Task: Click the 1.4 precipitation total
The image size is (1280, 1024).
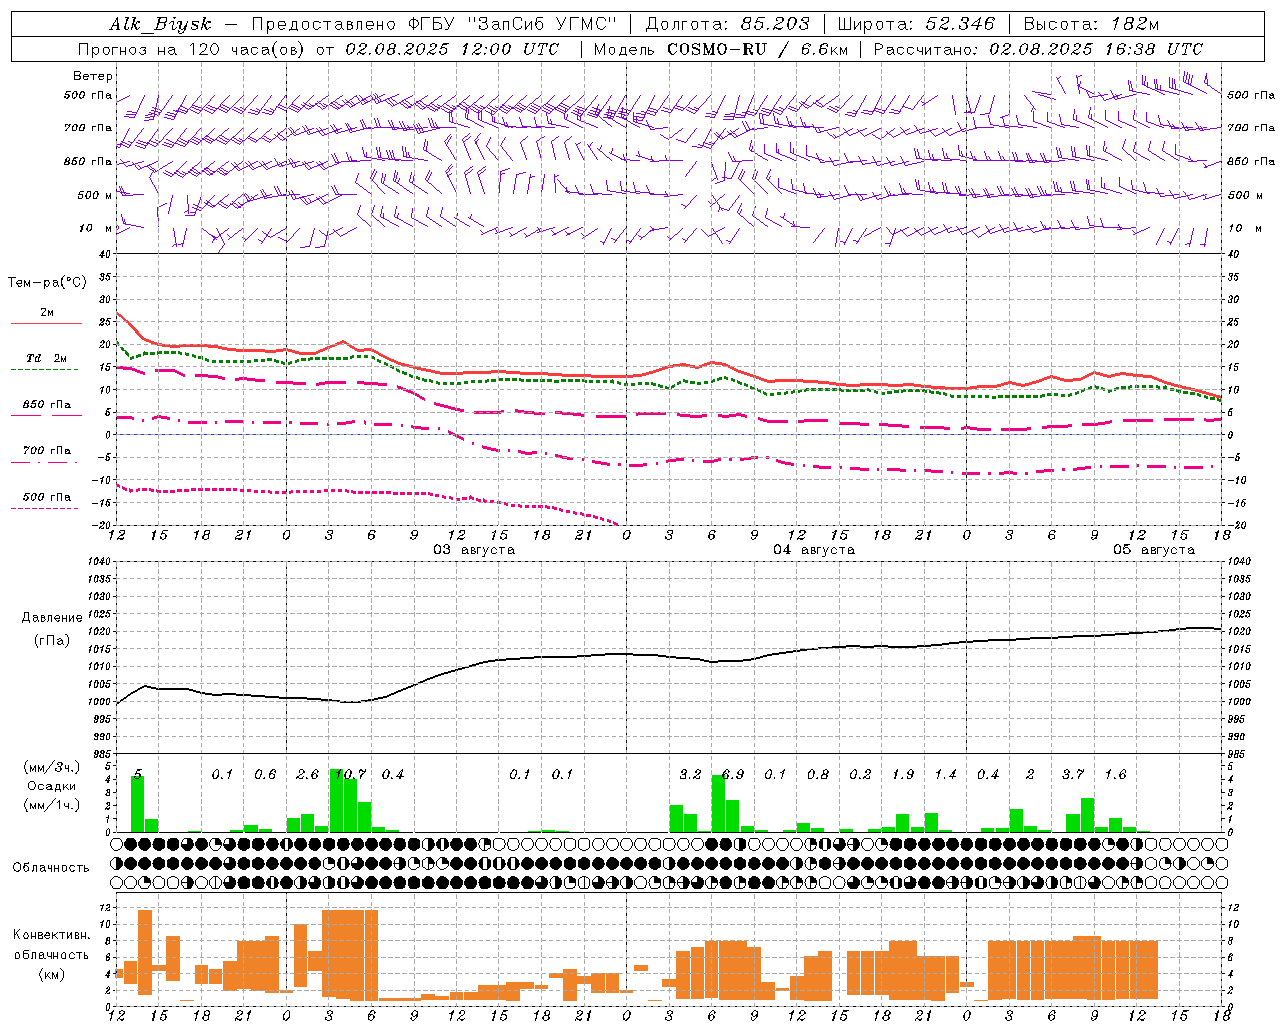Action: click(945, 775)
